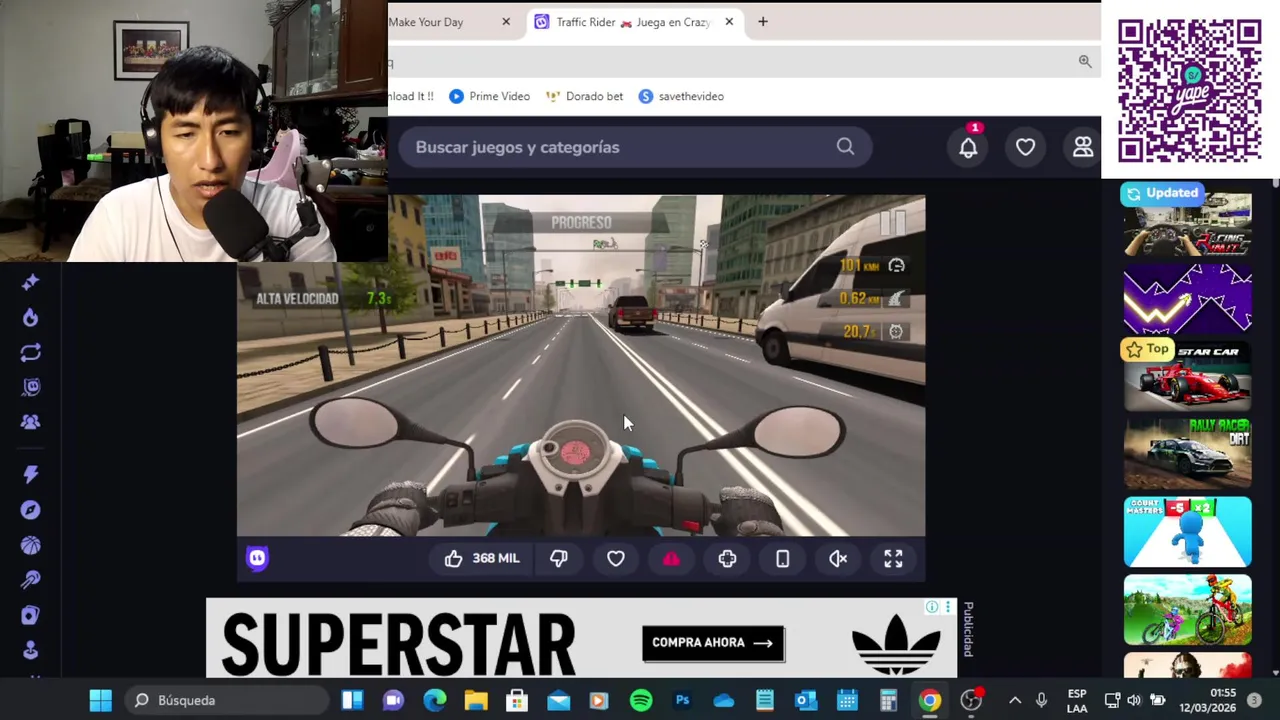Open the Updated racing game thumbnail

click(1187, 222)
